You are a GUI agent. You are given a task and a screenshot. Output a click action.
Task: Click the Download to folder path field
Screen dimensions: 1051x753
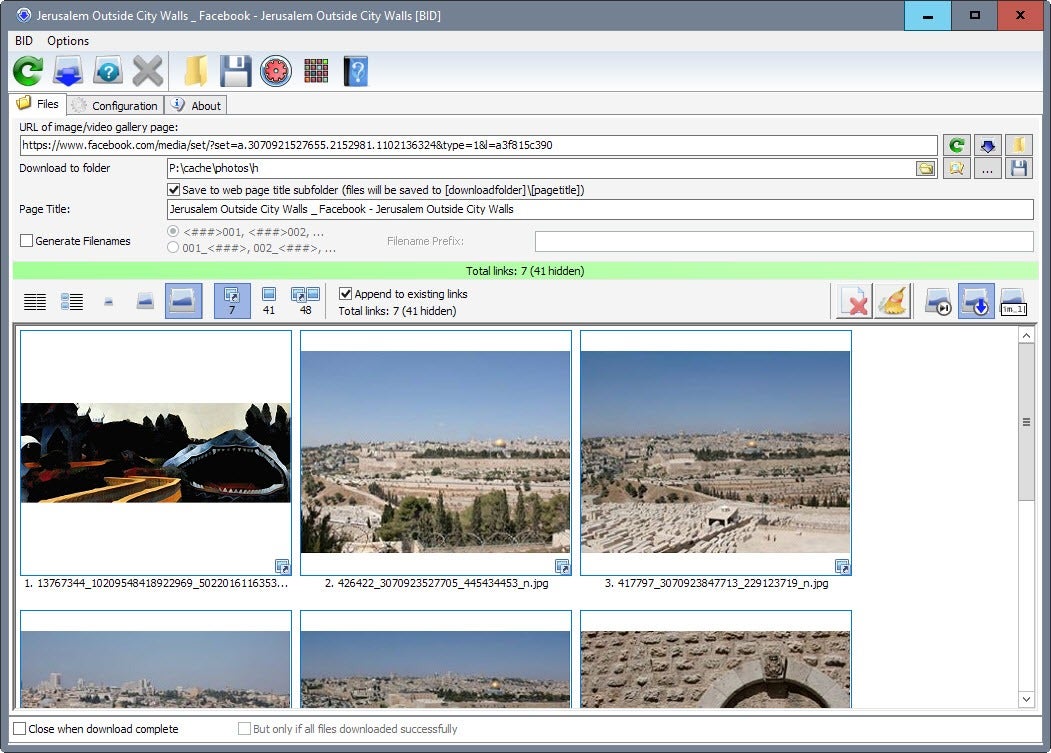tap(540, 168)
